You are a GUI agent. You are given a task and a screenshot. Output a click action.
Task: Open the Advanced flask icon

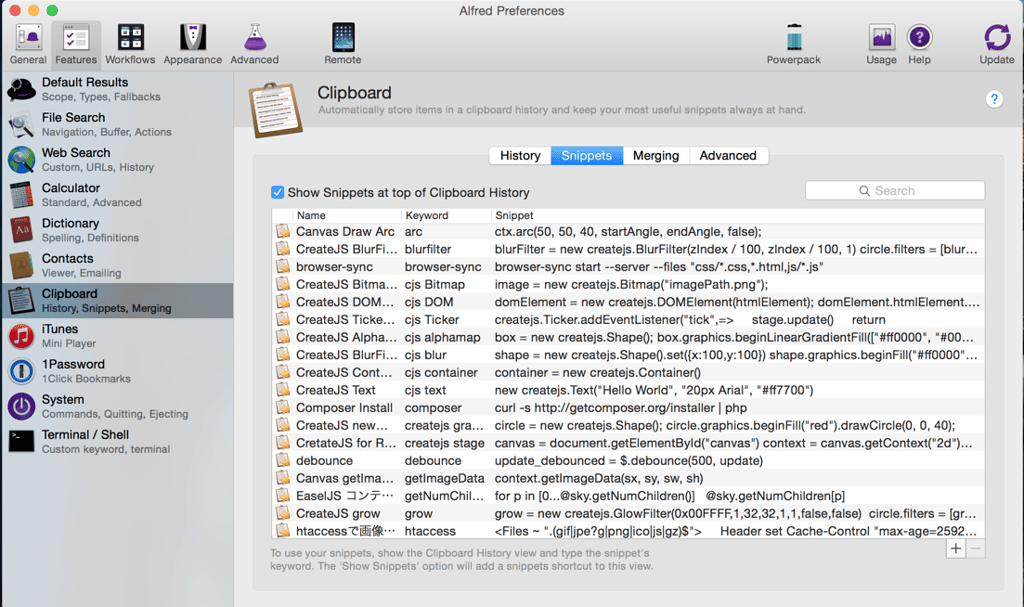pos(255,44)
